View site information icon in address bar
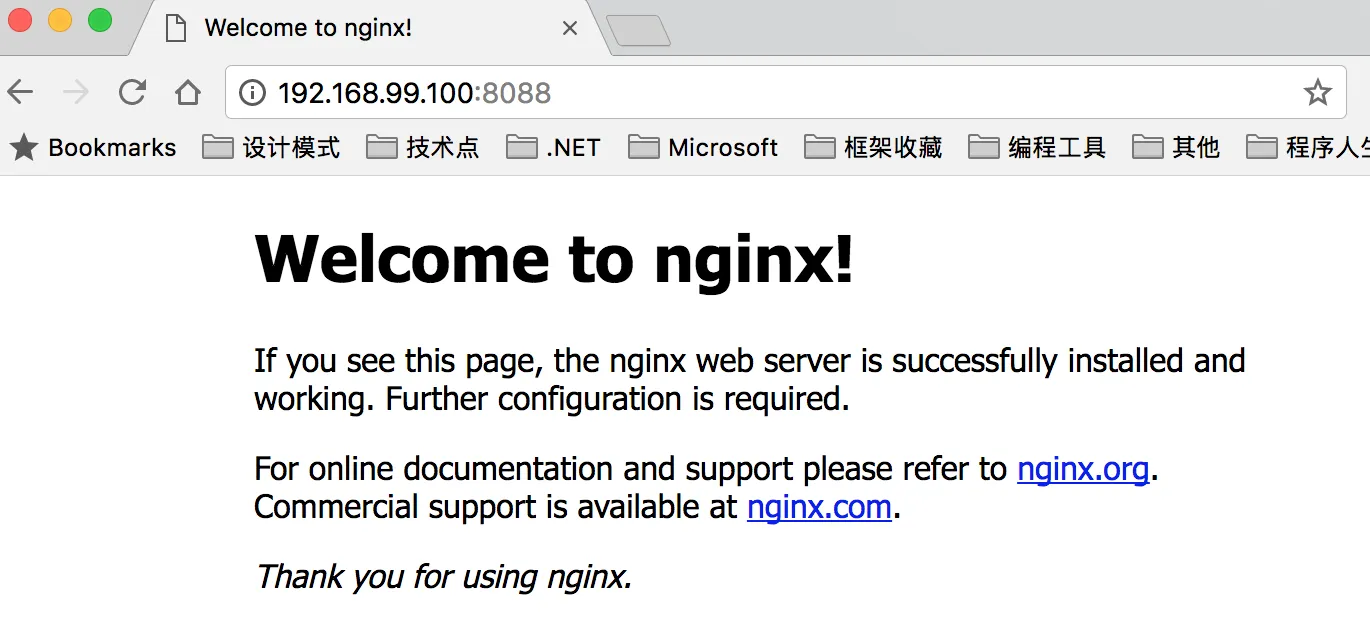Viewport: 1370px width, 634px height. [252, 93]
